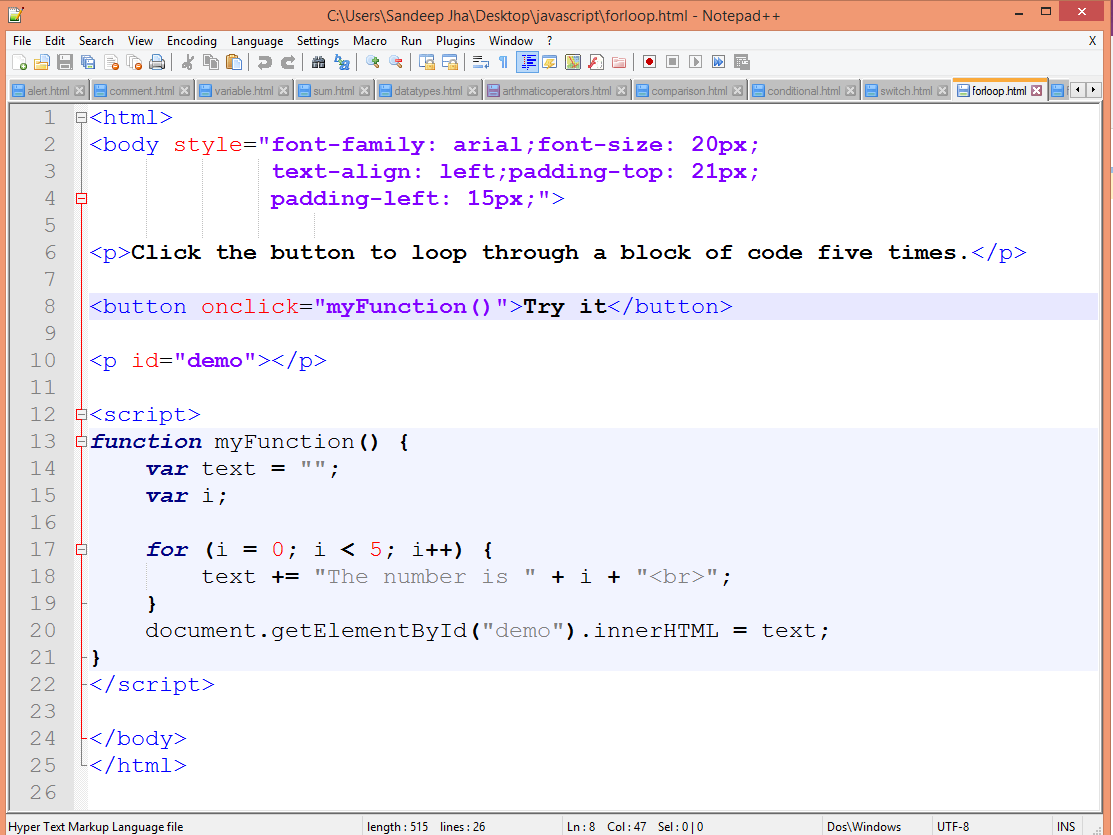Open the Encoding menu
Viewport: 1113px width, 835px height.
point(192,41)
